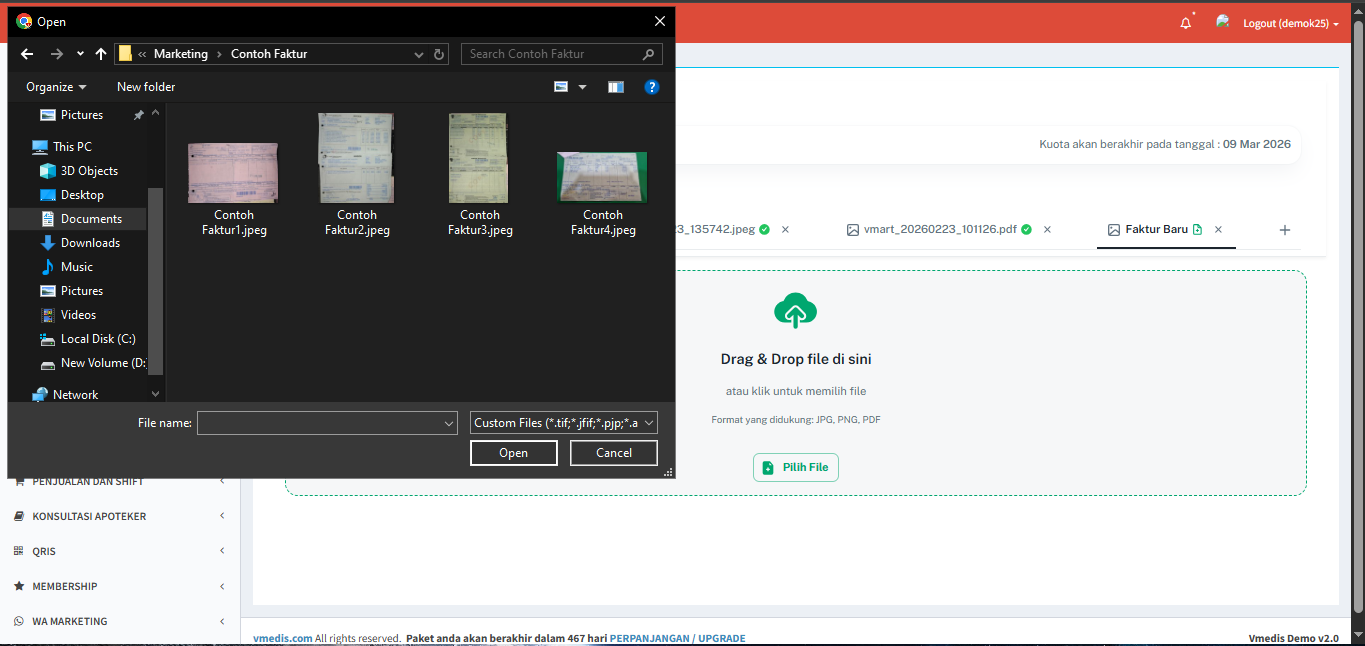The image size is (1365, 646).
Task: Switch to vmart_20260223_101126.pdf tab
Action: (939, 230)
